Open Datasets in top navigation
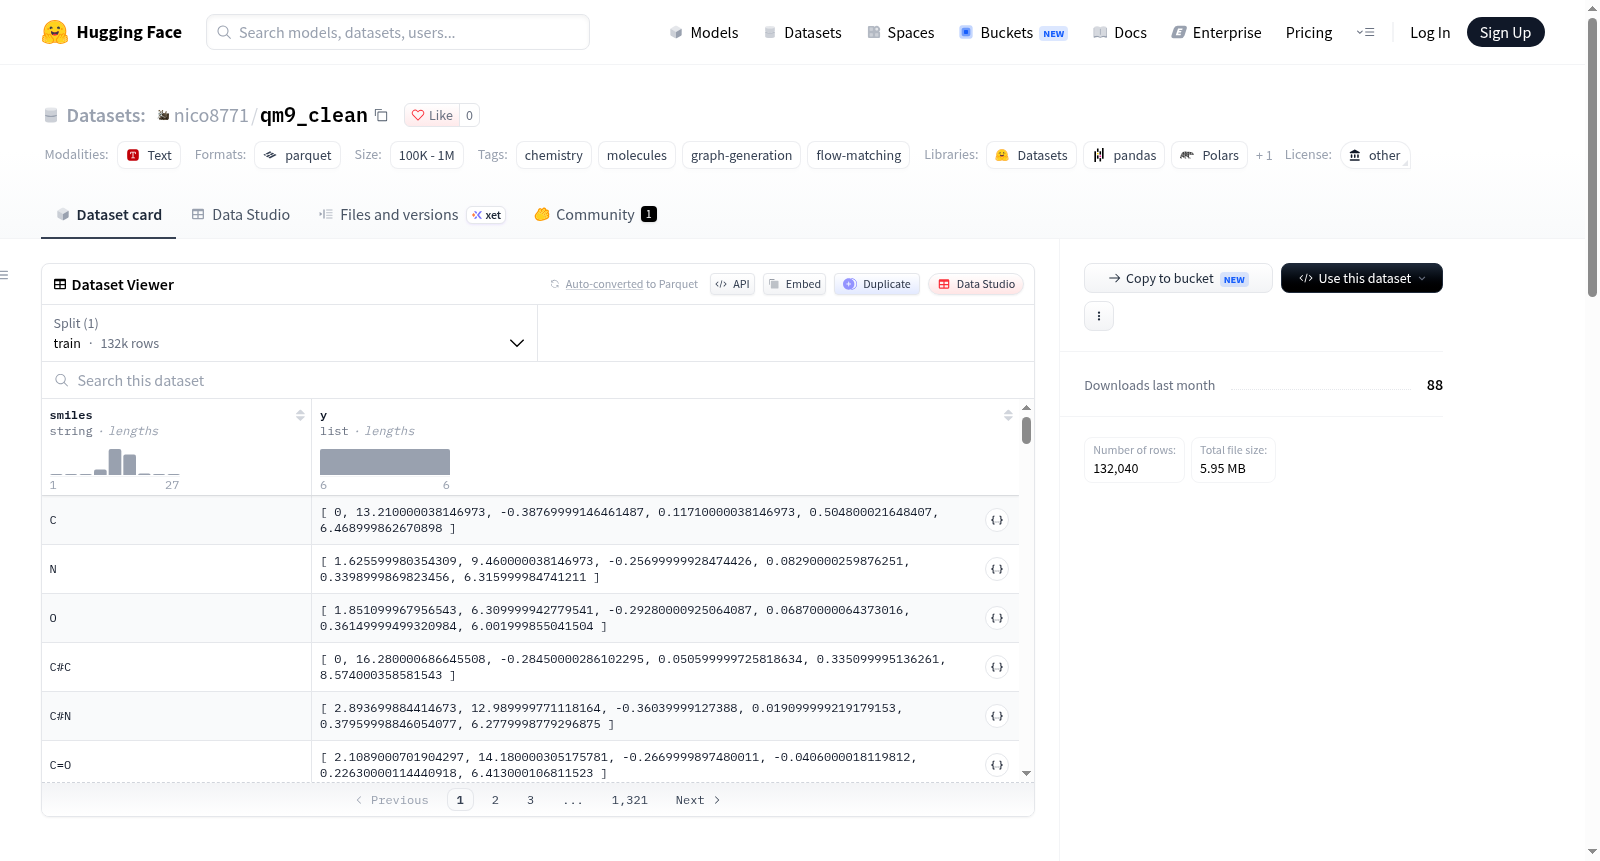This screenshot has width=1600, height=861. pyautogui.click(x=802, y=32)
